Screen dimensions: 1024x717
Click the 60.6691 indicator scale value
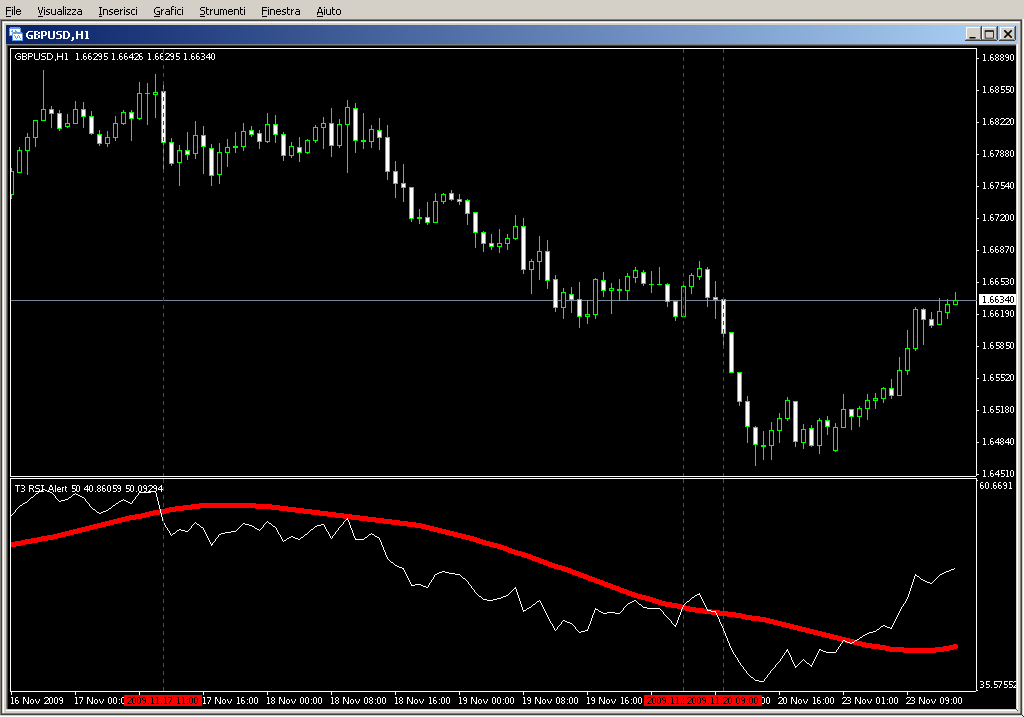(x=996, y=486)
